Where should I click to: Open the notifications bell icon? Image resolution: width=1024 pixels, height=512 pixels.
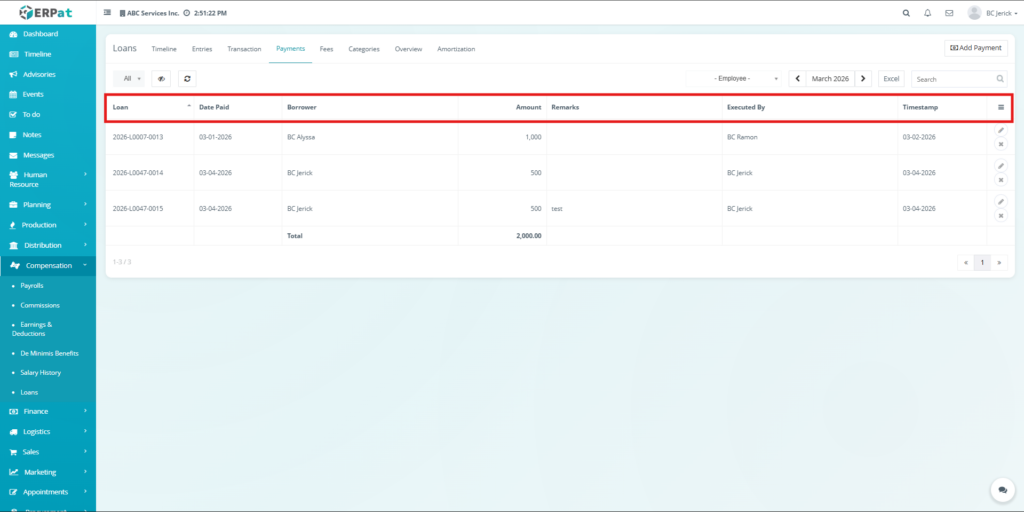pos(927,13)
